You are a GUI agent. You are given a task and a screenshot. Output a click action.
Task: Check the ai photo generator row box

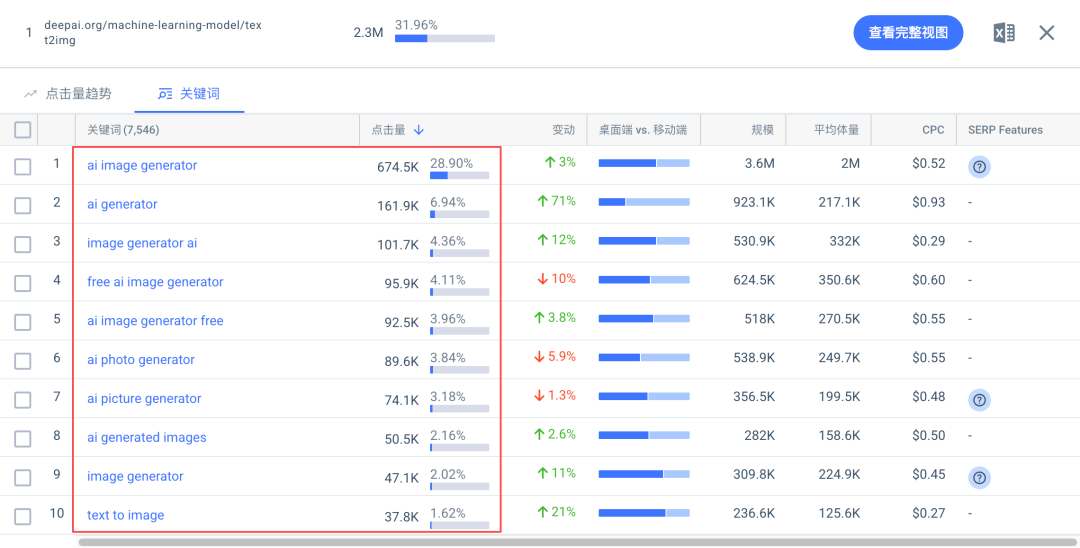23,361
